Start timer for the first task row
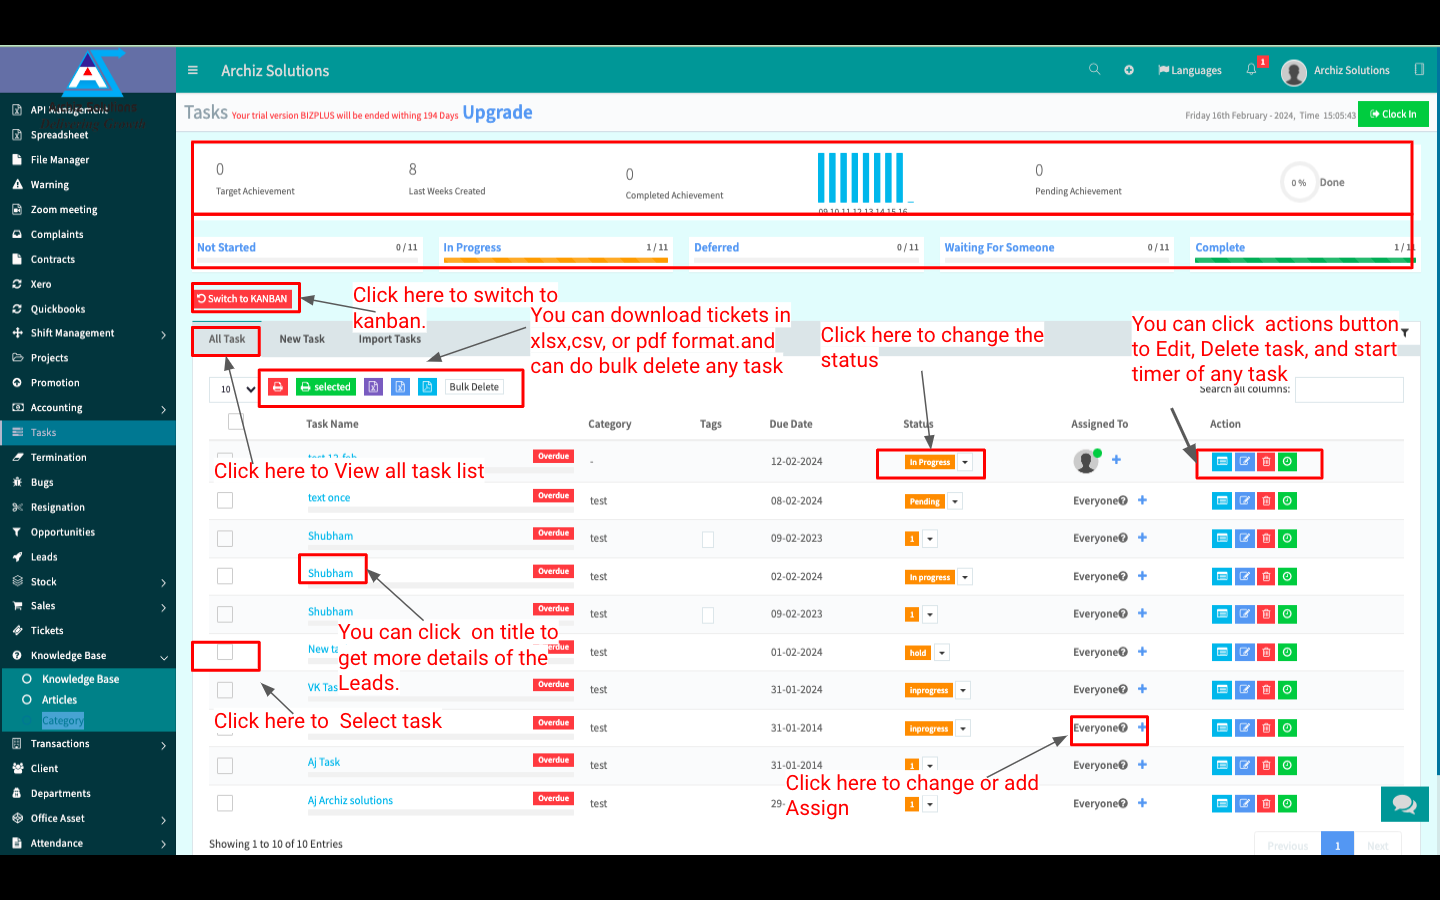The image size is (1440, 900). (1288, 461)
